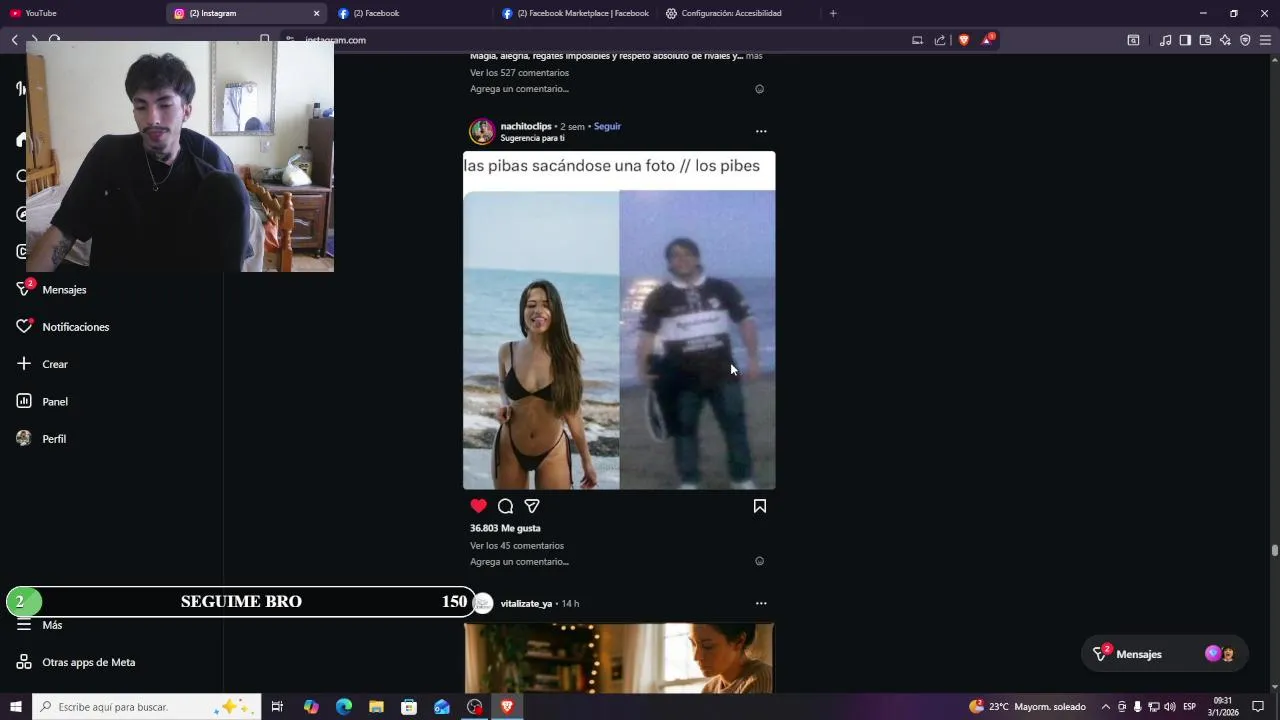Open the browser hamburger menu

(x=1265, y=40)
